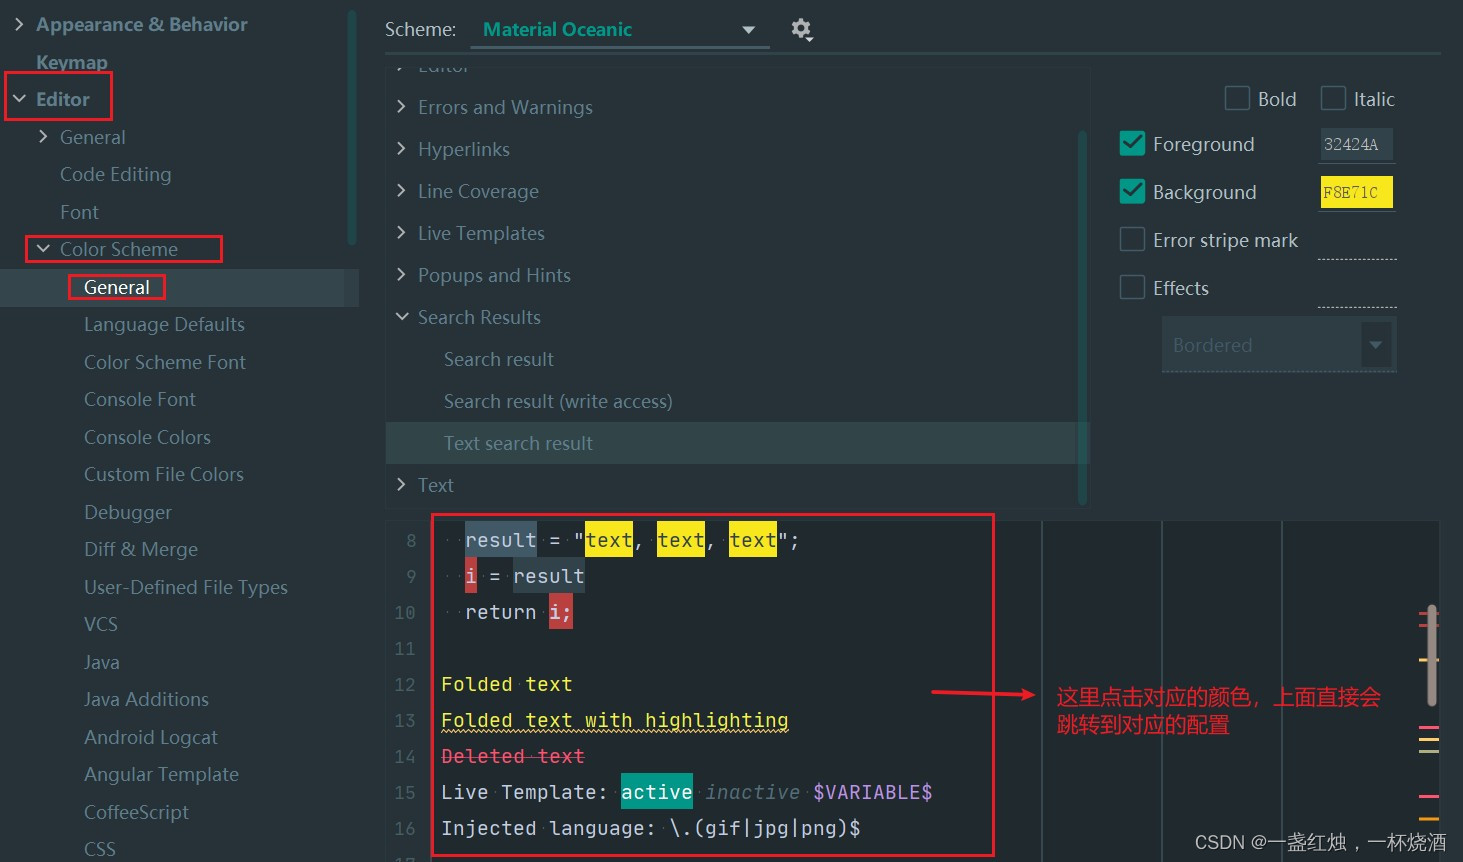
Task: Collapse the Color Scheme node
Action: point(43,249)
